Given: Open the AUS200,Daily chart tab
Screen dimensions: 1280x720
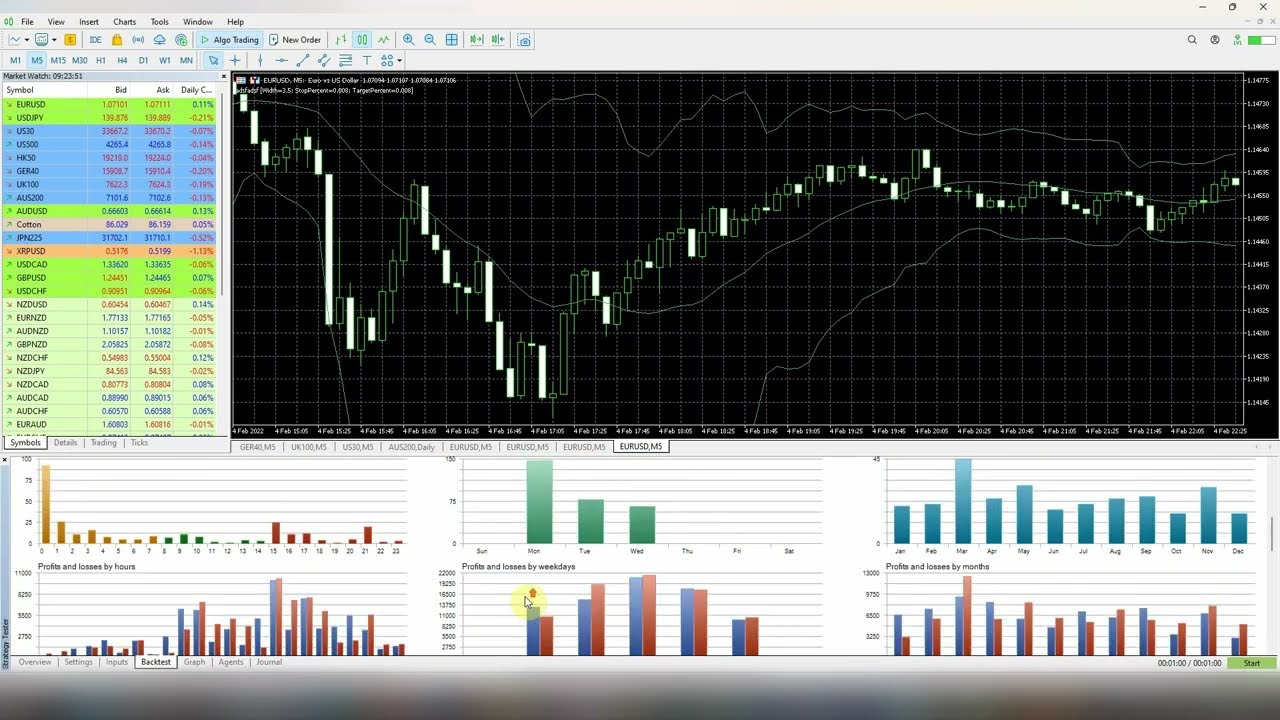Looking at the screenshot, I should 411,447.
